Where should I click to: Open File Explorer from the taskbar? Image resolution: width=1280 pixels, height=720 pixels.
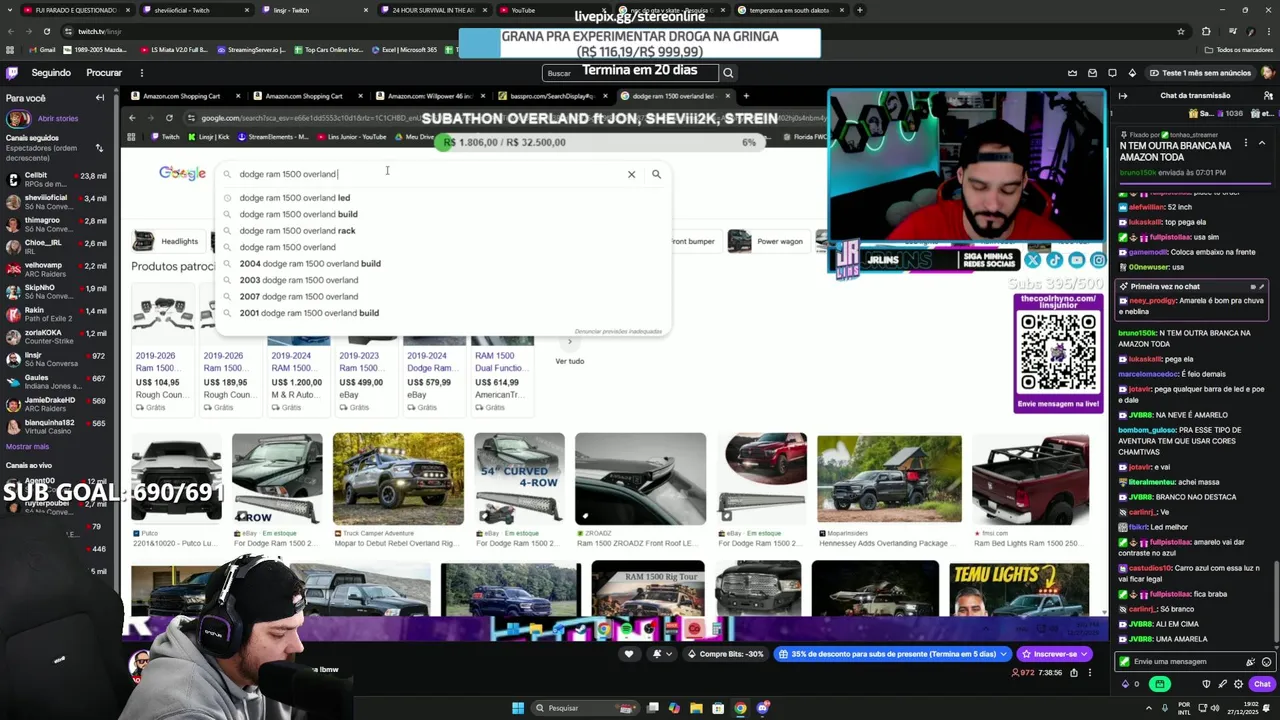tap(696, 708)
